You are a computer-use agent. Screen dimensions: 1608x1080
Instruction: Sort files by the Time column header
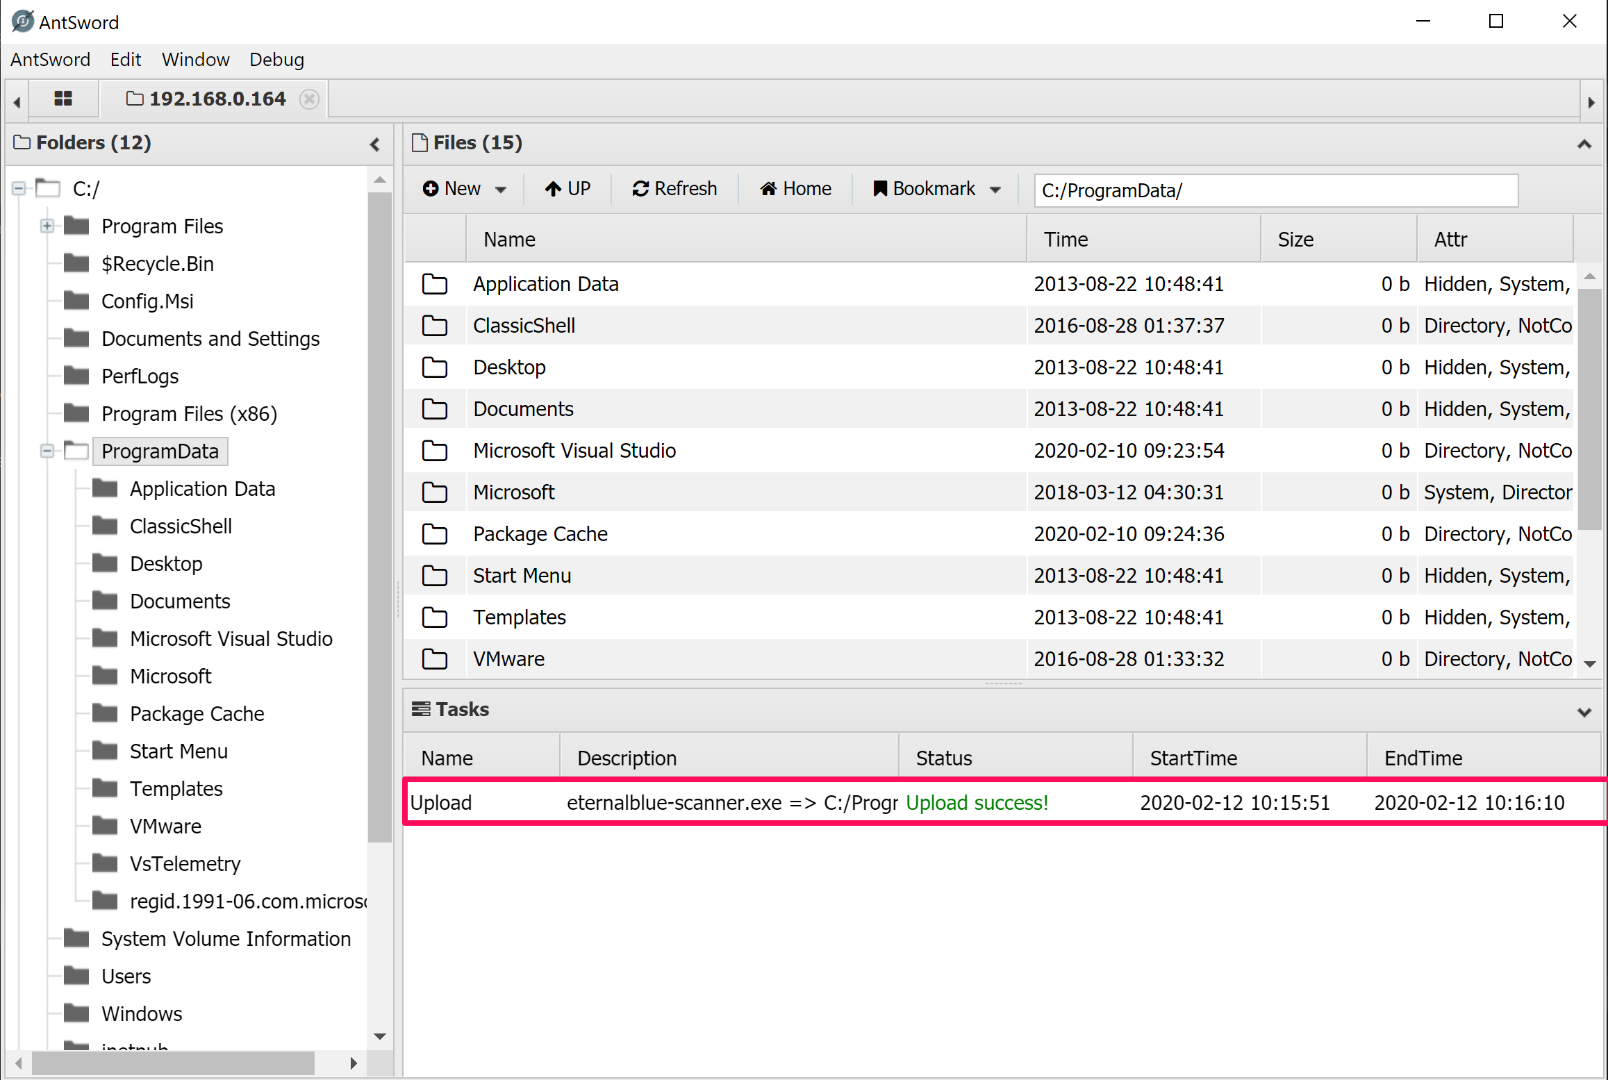[x=1066, y=240]
